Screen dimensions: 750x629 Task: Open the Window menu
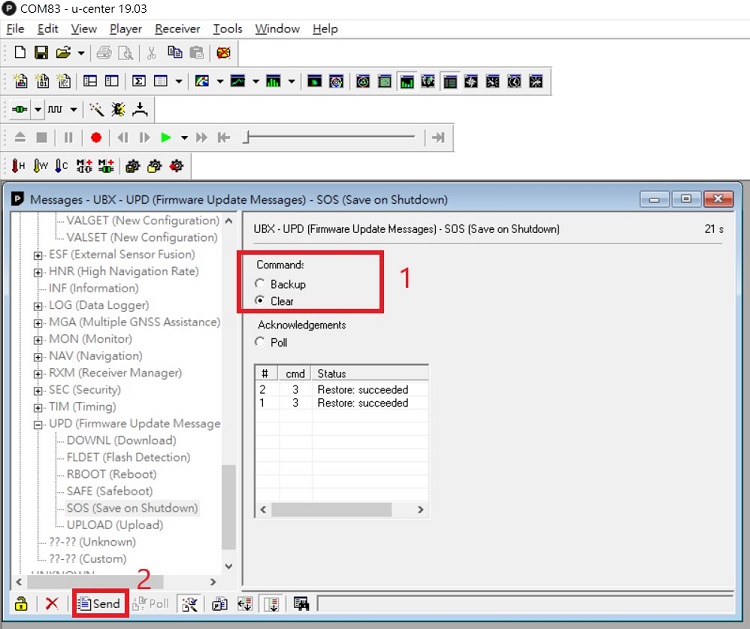[x=277, y=29]
